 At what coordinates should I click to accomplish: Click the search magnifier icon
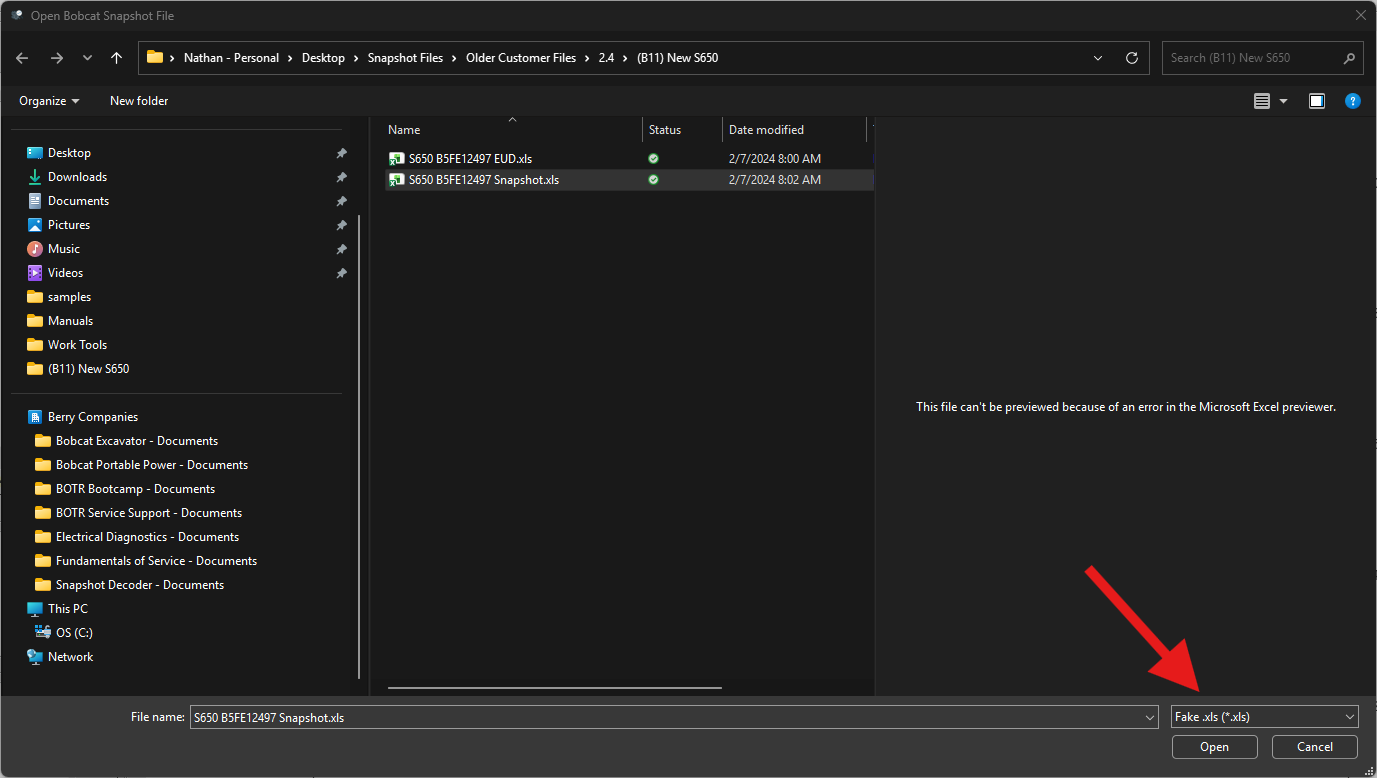(1349, 58)
